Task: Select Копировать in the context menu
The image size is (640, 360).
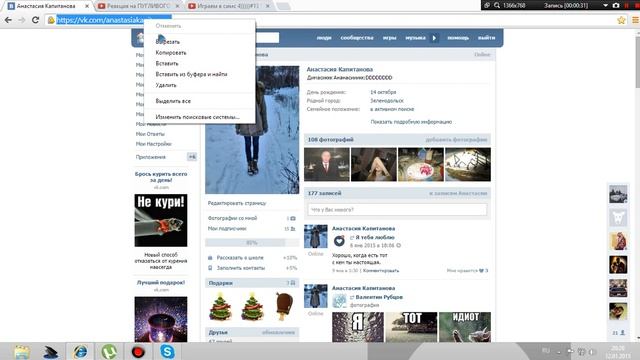Action: tap(171, 53)
